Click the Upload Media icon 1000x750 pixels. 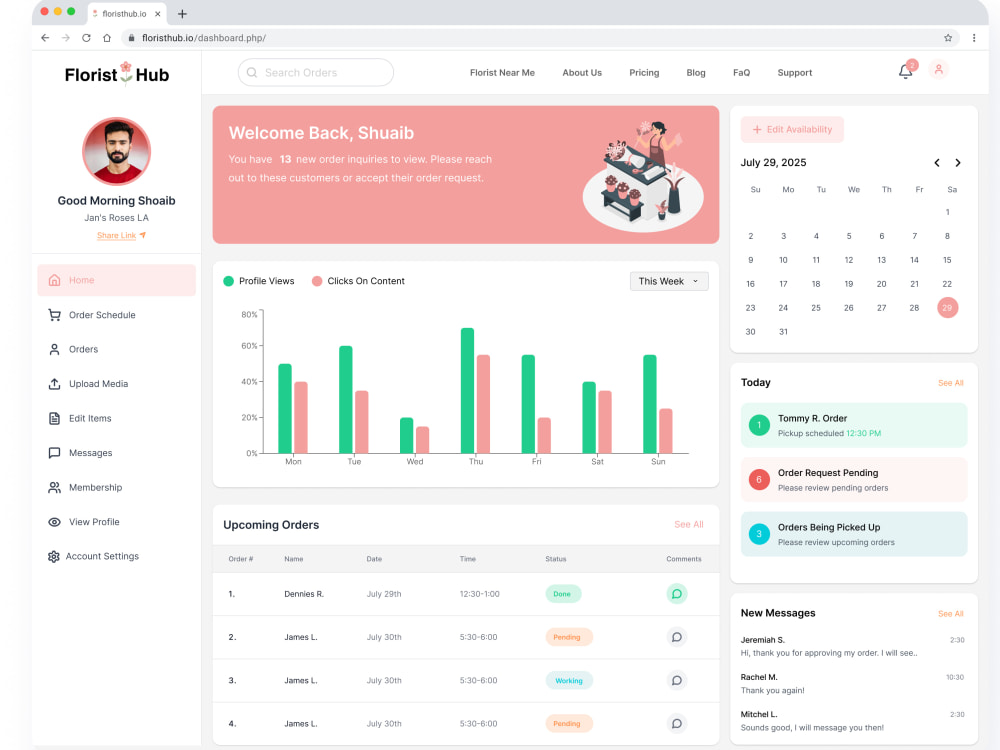[54, 384]
